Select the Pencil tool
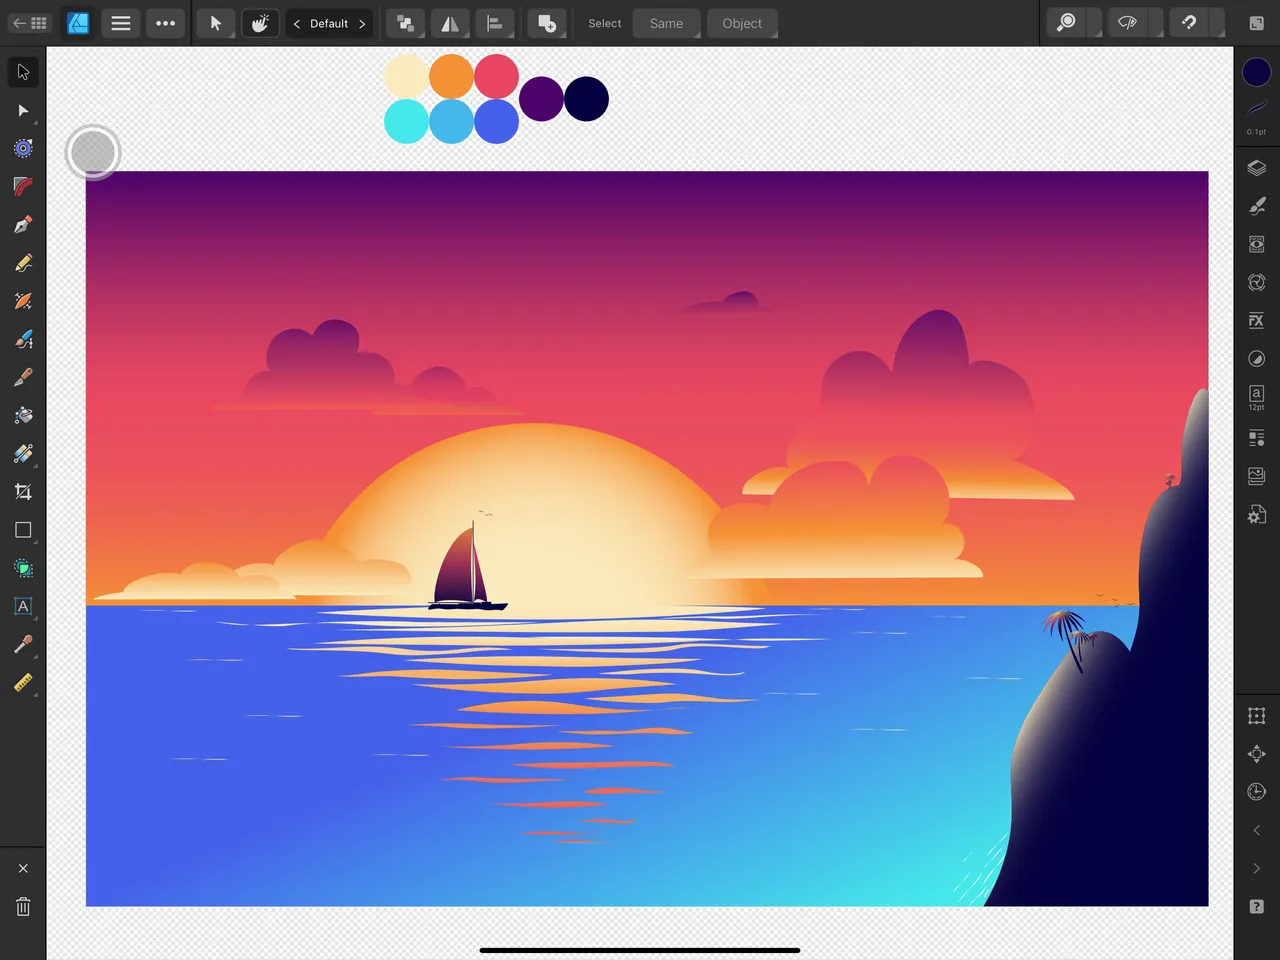 coord(23,263)
